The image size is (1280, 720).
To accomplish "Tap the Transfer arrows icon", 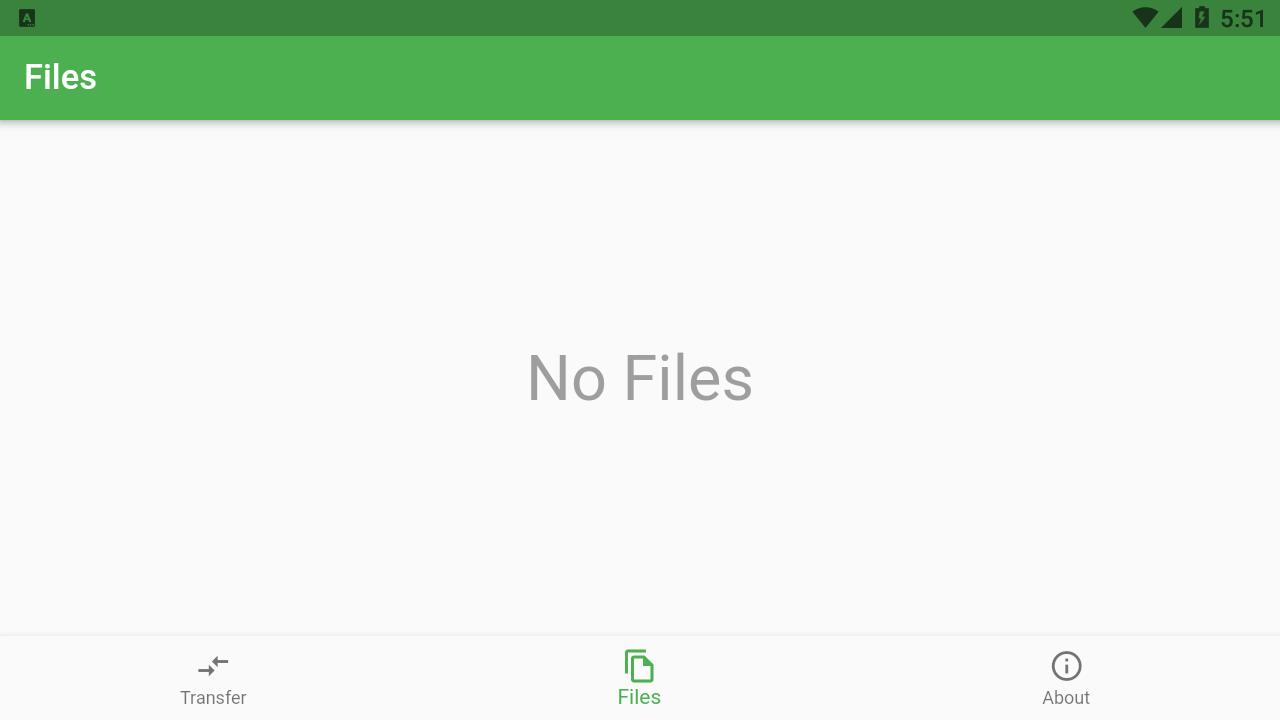I will click(x=213, y=666).
